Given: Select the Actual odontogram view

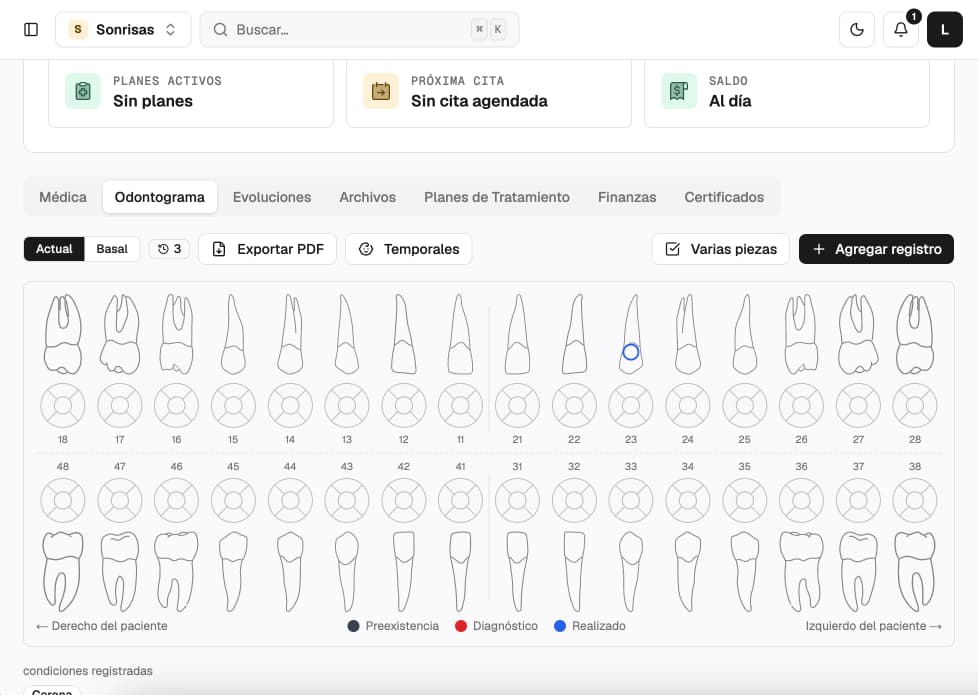Looking at the screenshot, I should tap(54, 249).
